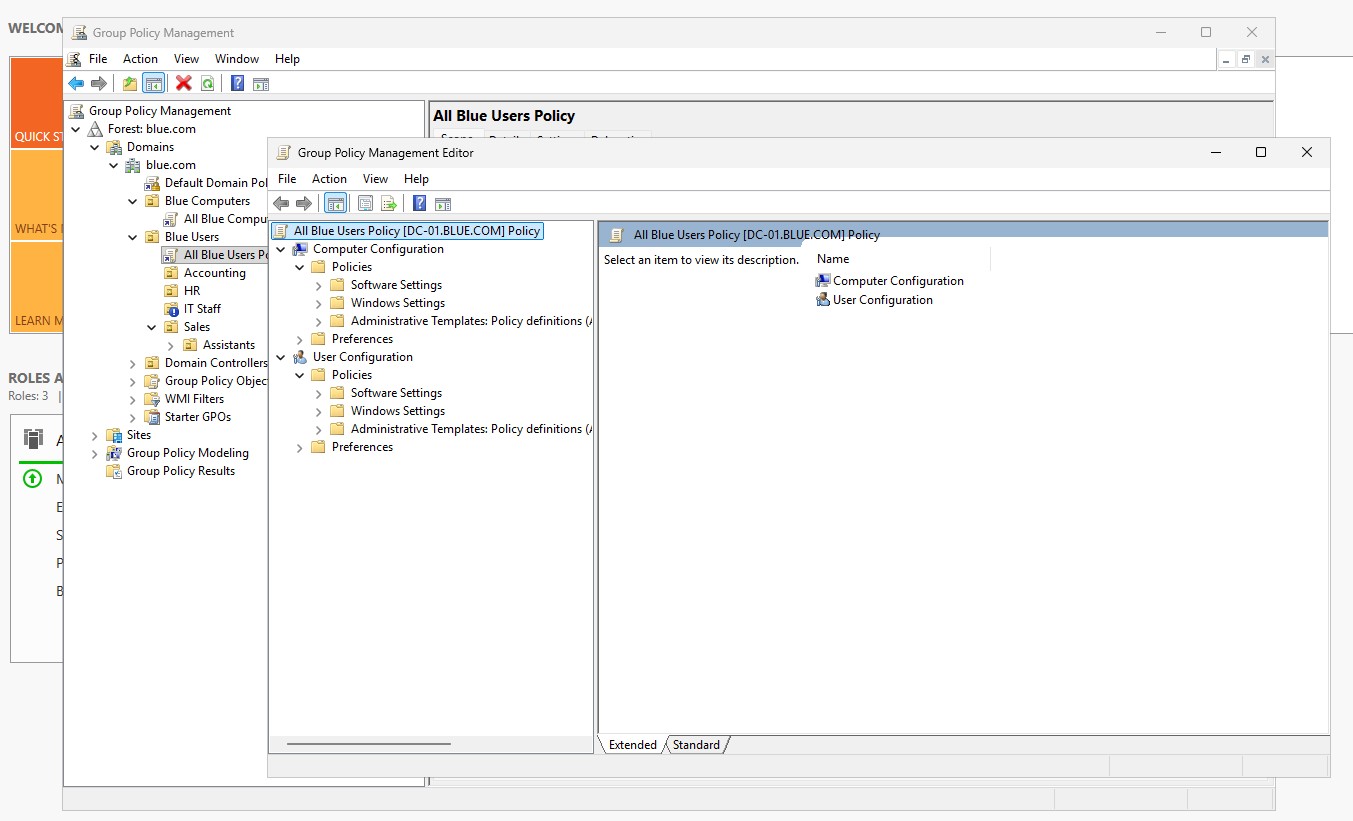Toggle console tree in Group Policy Management toolbar

153,83
